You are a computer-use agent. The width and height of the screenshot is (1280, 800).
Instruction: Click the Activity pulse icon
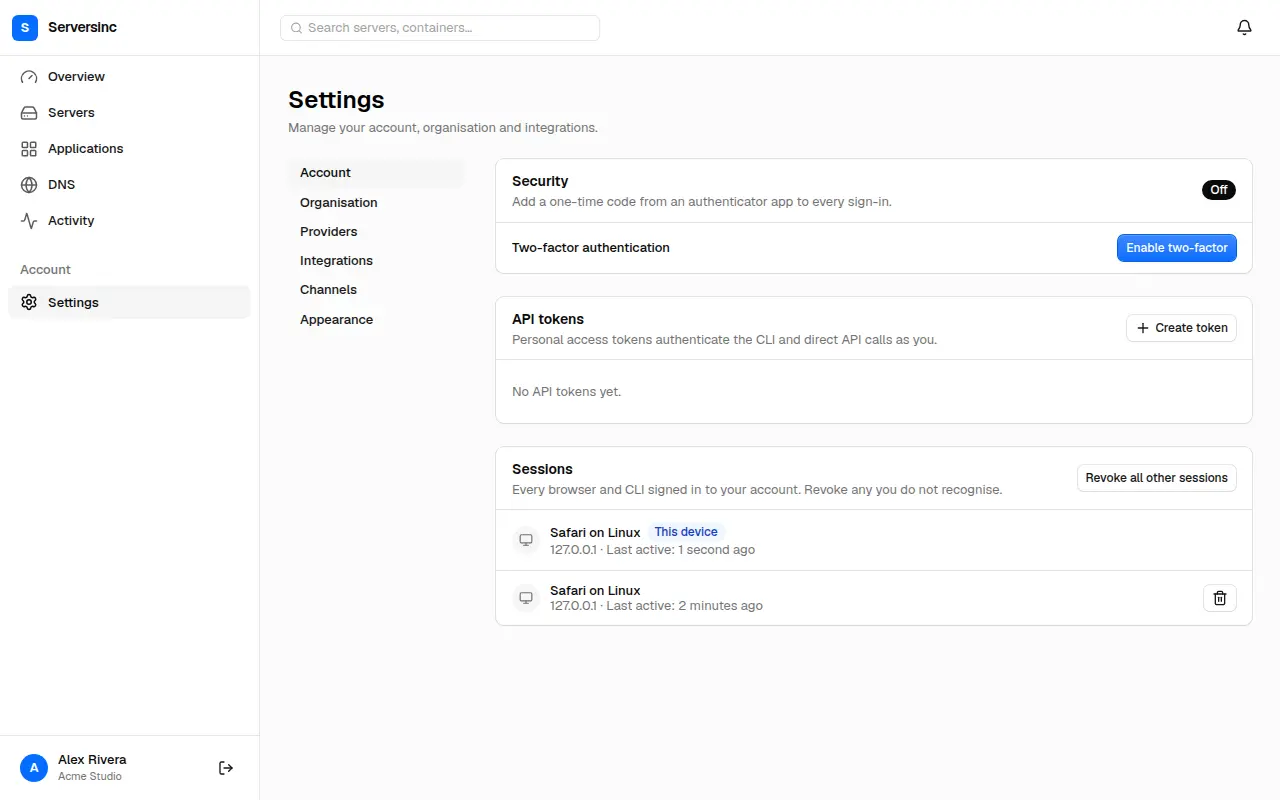tap(29, 221)
